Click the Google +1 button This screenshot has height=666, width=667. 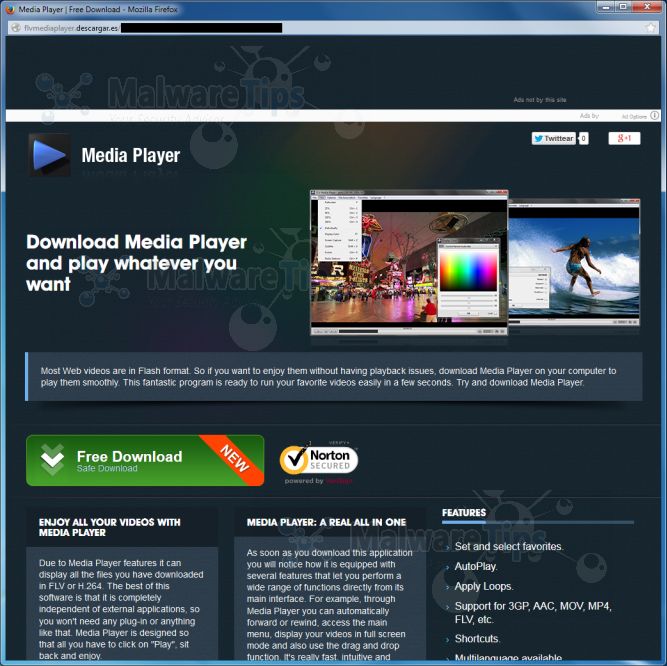point(624,138)
